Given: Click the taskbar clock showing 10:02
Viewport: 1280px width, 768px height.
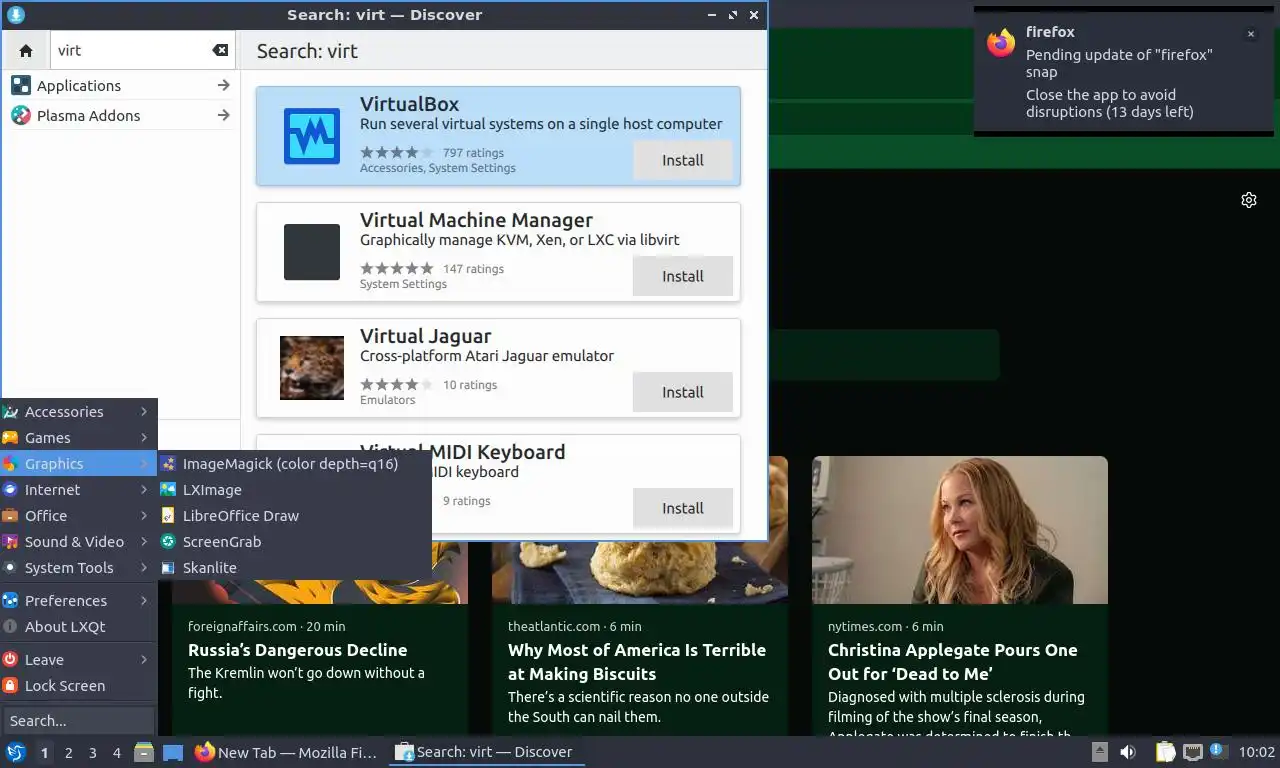Looking at the screenshot, I should [x=1256, y=752].
